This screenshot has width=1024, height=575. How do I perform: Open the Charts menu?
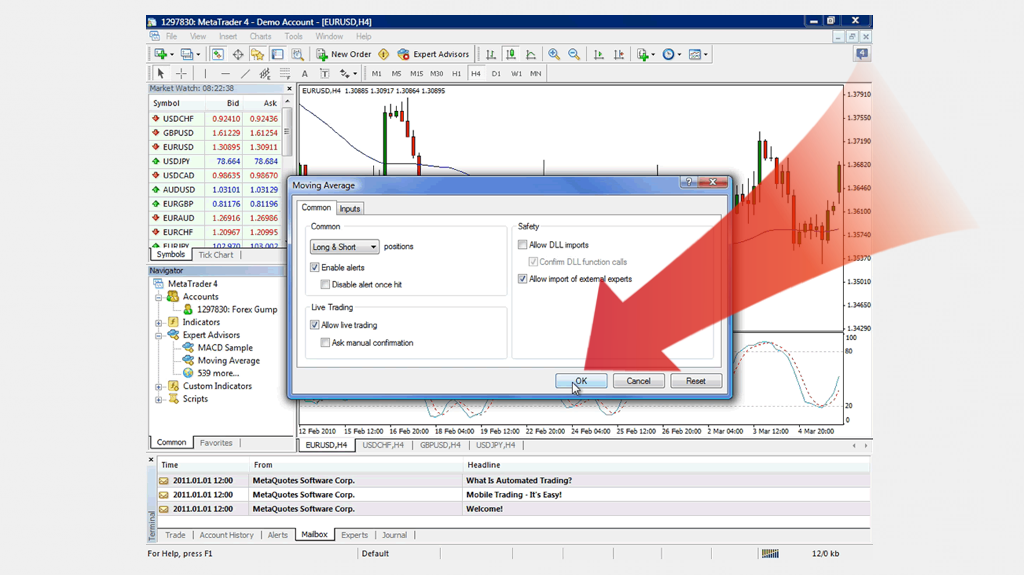[260, 36]
